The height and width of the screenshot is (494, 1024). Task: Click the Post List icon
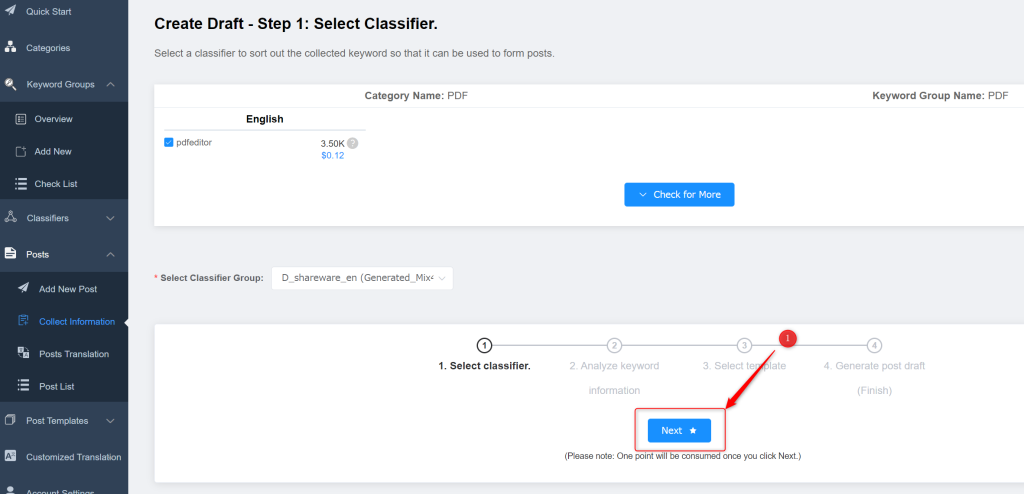click(24, 386)
